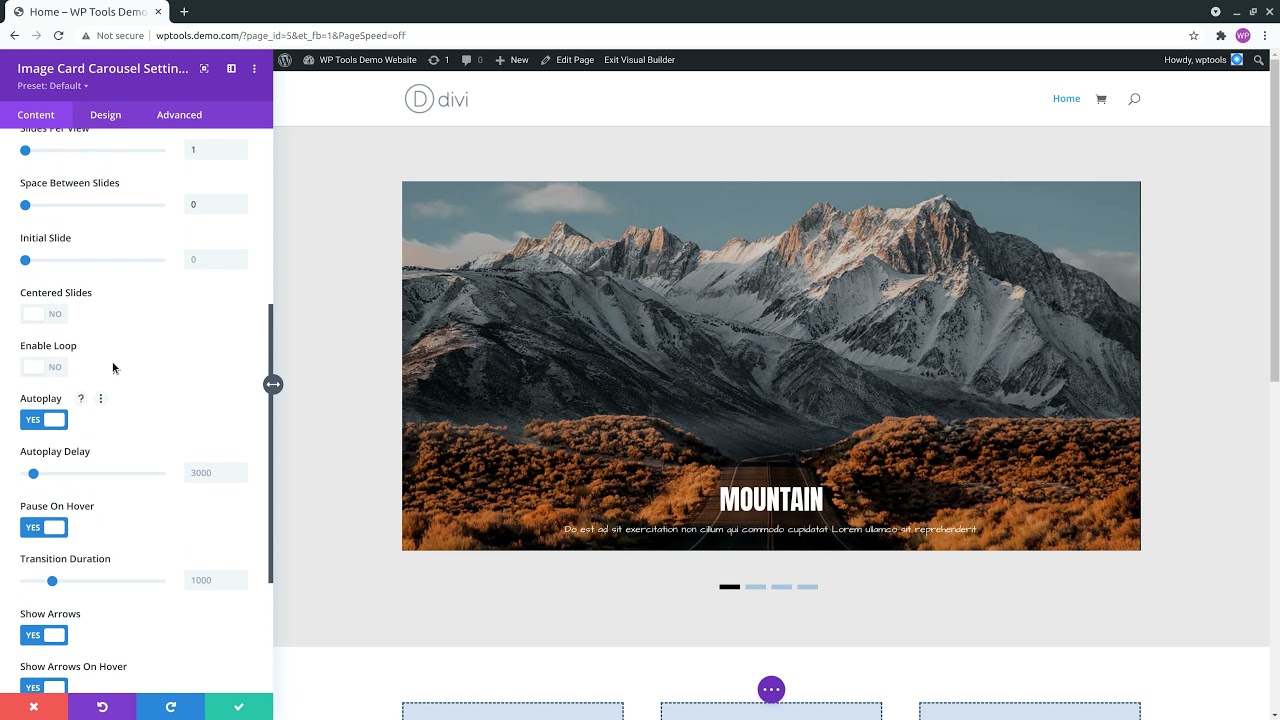Screen dimensions: 1280x720
Task: Discard changes with red X button
Action: (34, 707)
